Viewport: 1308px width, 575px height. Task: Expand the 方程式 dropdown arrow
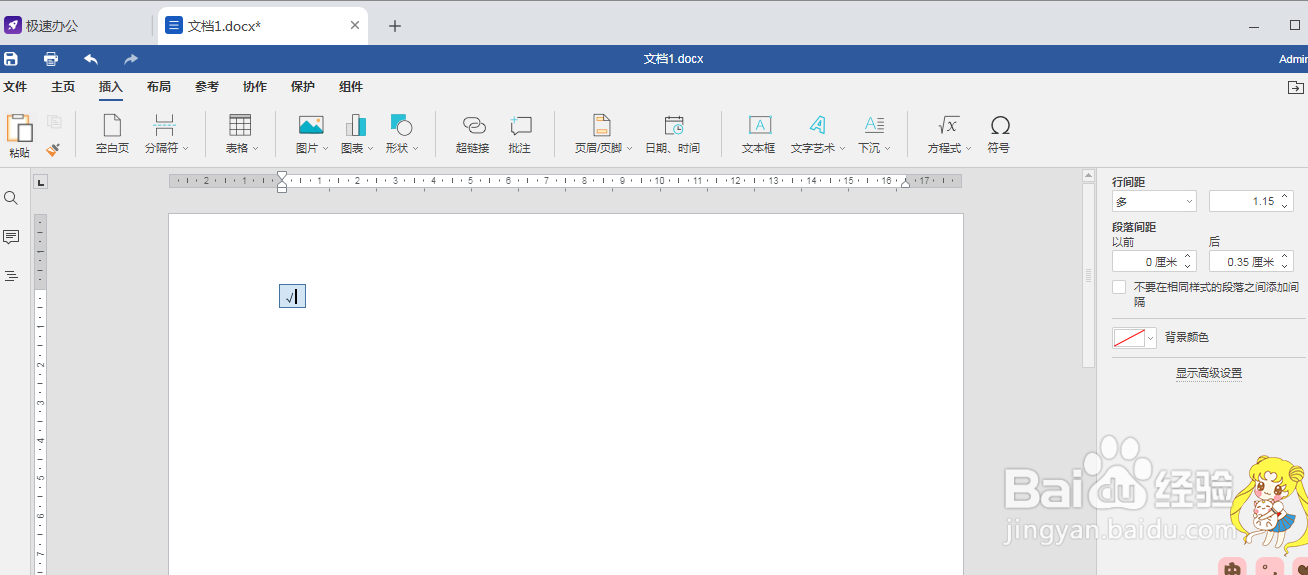[968, 149]
